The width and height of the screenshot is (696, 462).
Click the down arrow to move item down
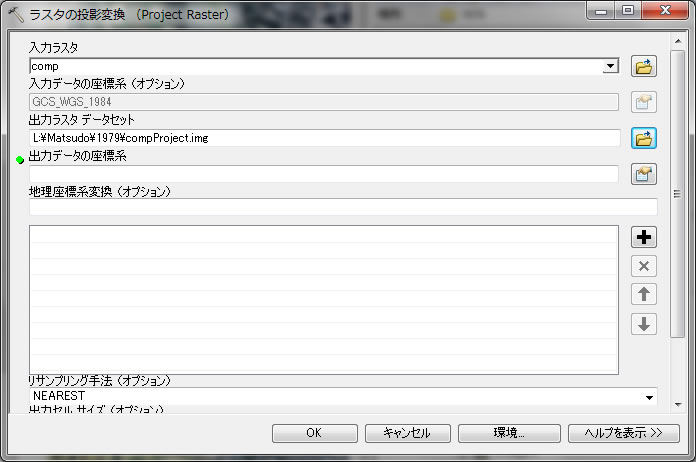(x=644, y=324)
